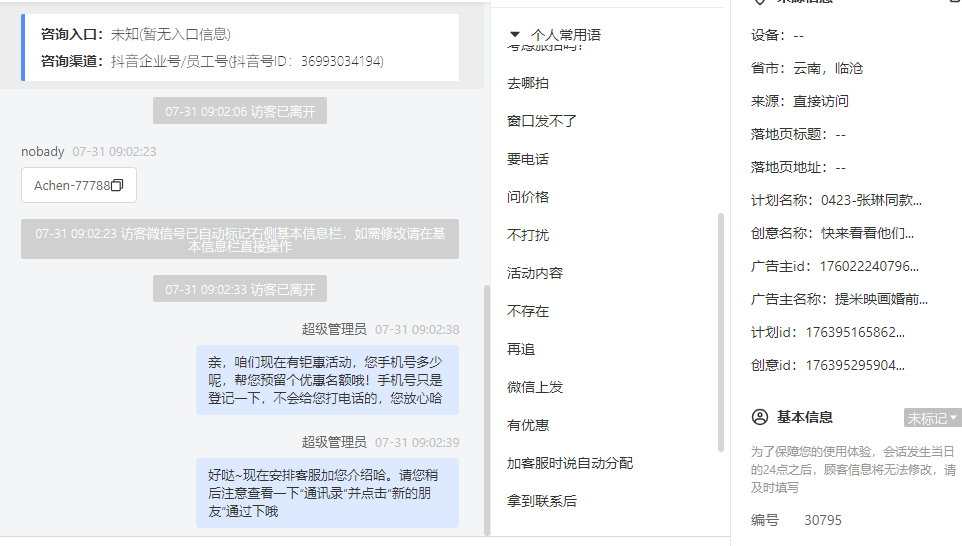The width and height of the screenshot is (962, 546).
Task: Click the 09:02:06 访客已离开 notice
Action: click(x=240, y=111)
